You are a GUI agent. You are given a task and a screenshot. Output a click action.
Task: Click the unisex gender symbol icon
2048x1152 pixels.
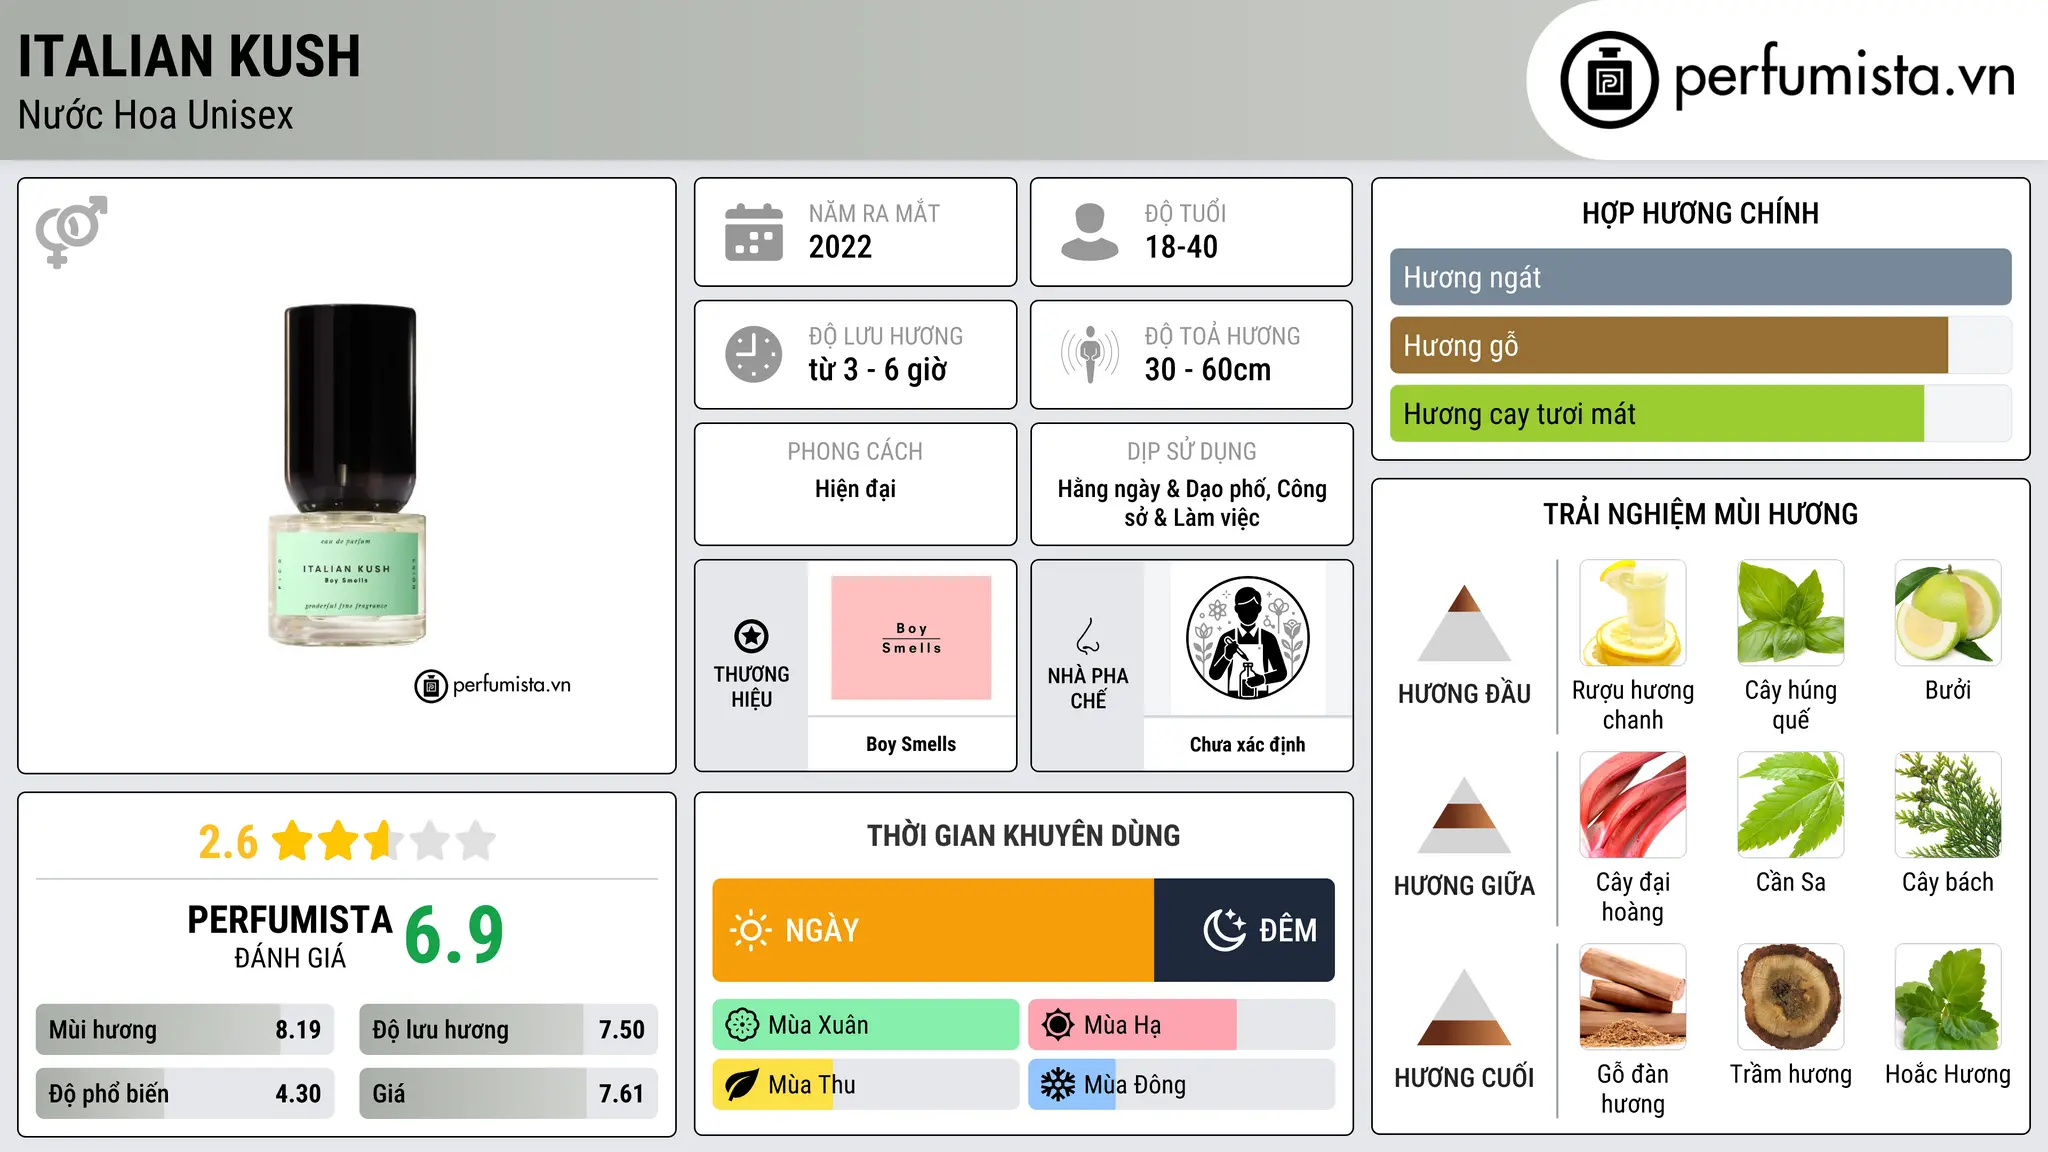pyautogui.click(x=71, y=231)
